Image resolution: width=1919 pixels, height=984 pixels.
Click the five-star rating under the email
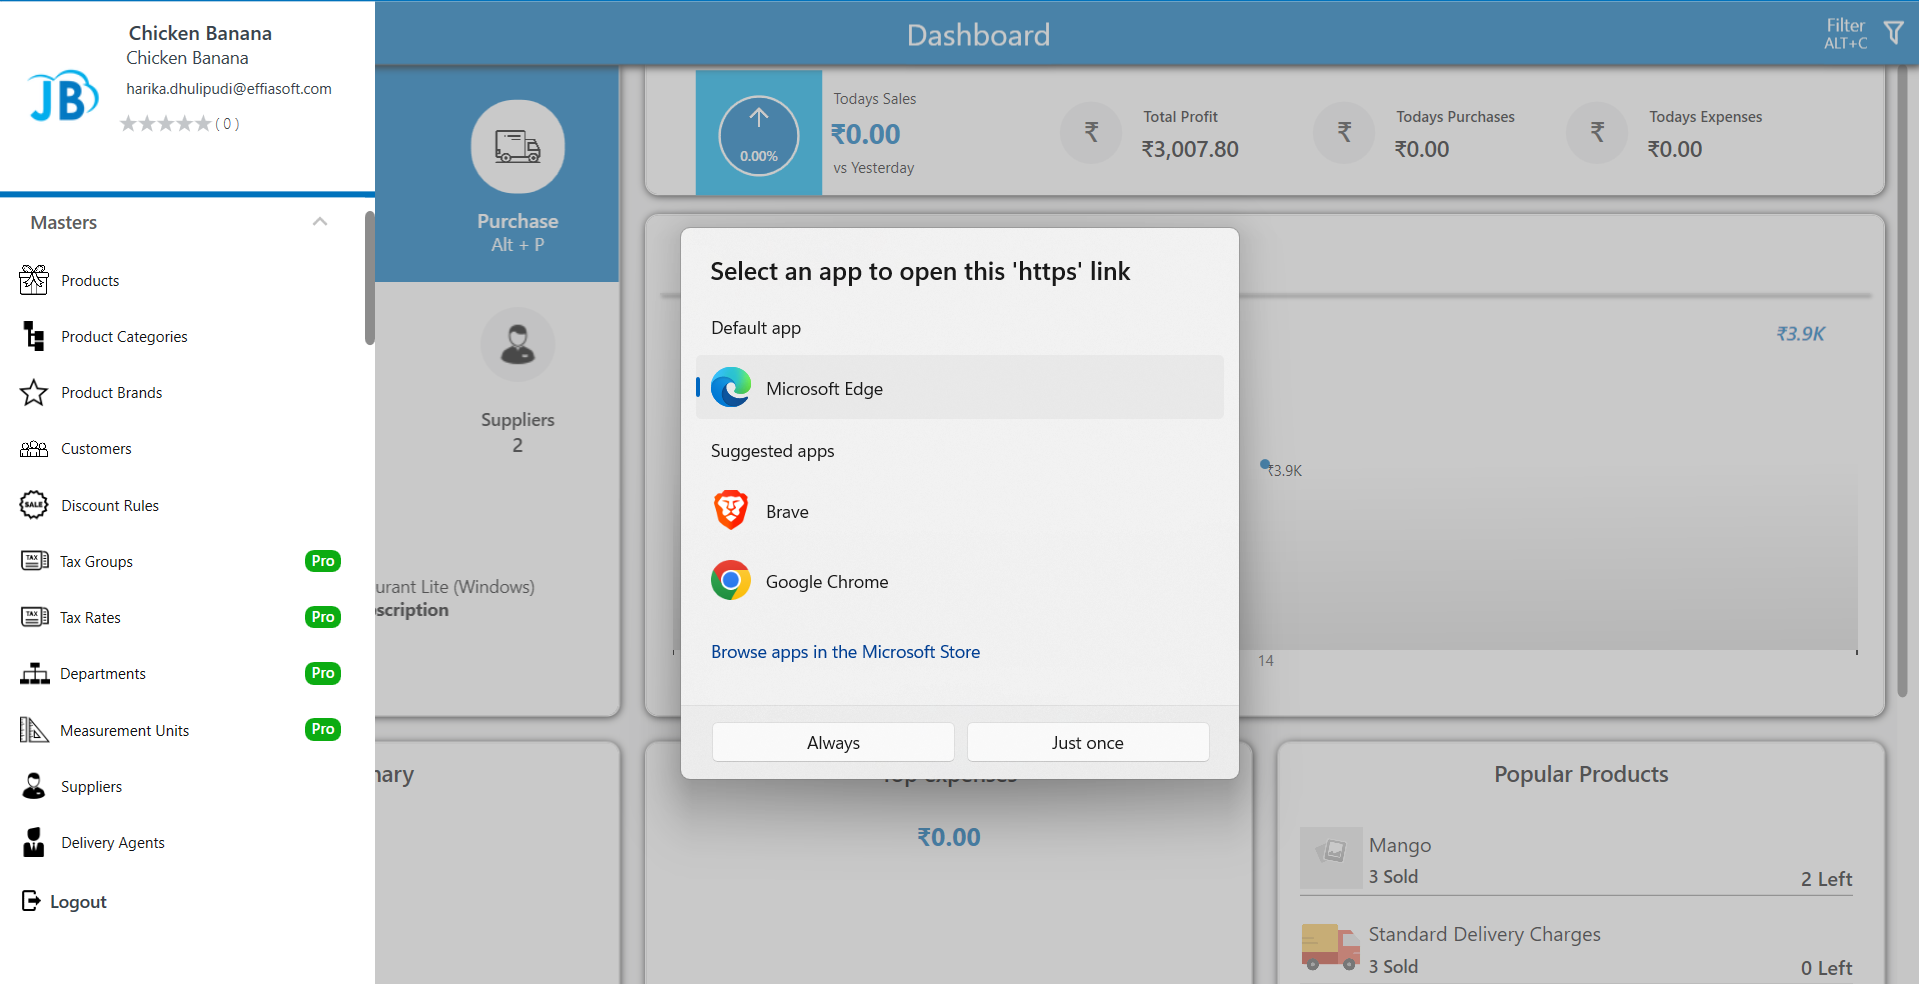(166, 124)
